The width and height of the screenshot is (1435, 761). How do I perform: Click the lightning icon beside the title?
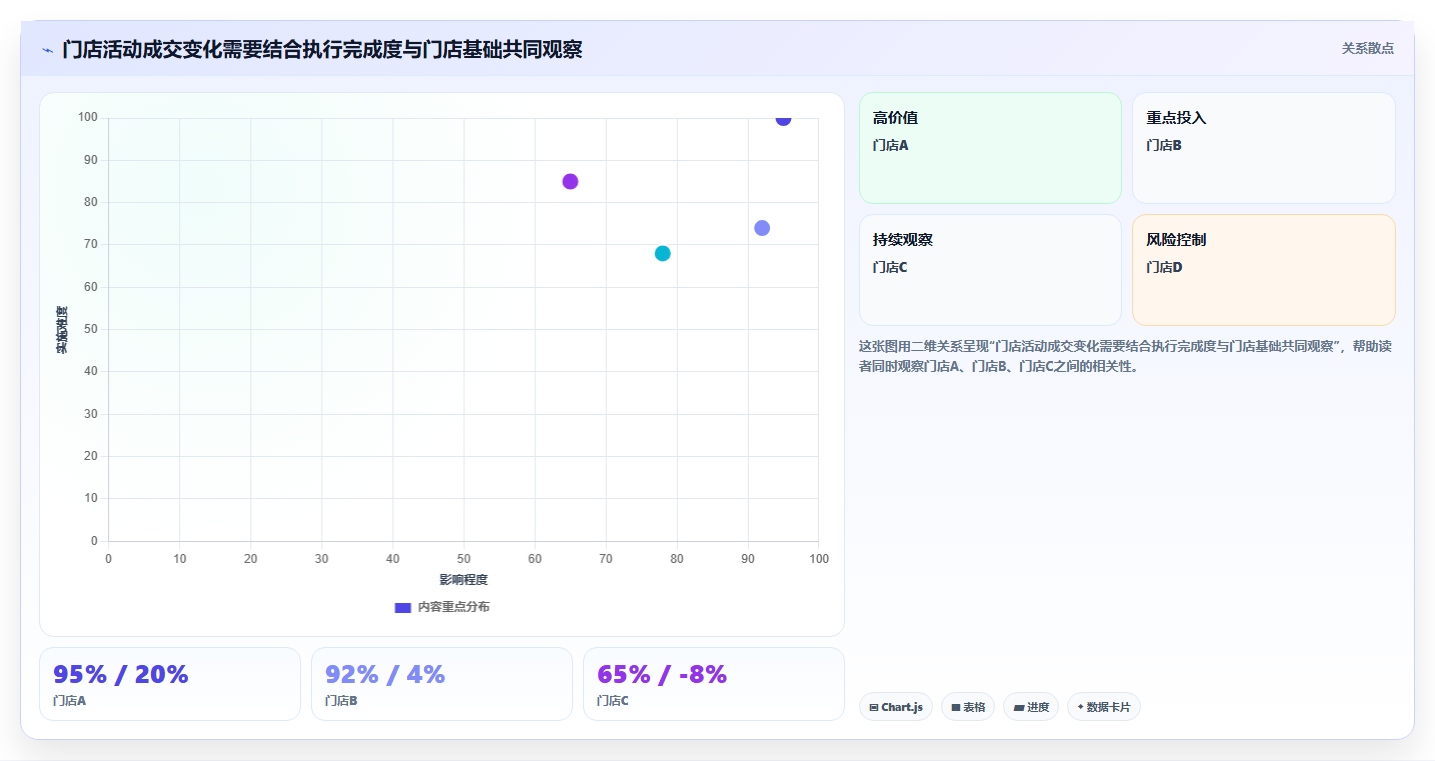click(47, 49)
